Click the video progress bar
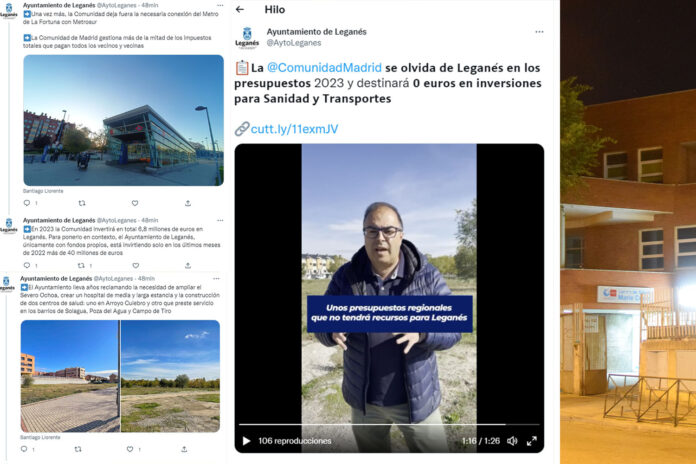Viewport: 696px width, 464px height. tap(389, 424)
